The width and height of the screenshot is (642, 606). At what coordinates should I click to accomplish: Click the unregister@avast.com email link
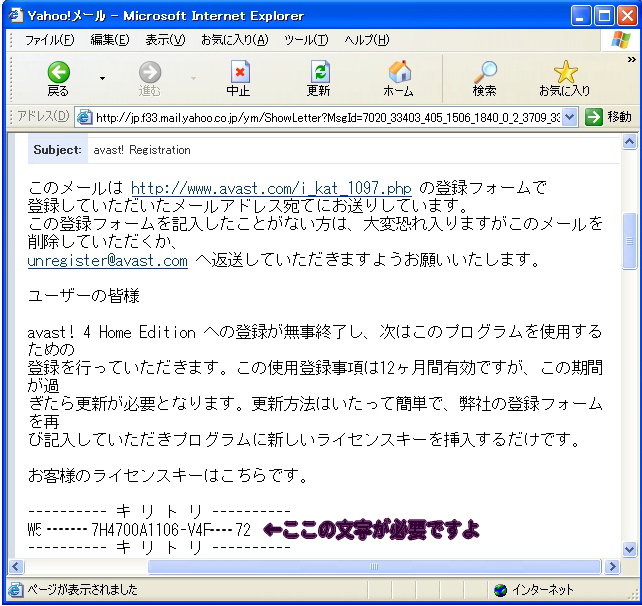[108, 261]
